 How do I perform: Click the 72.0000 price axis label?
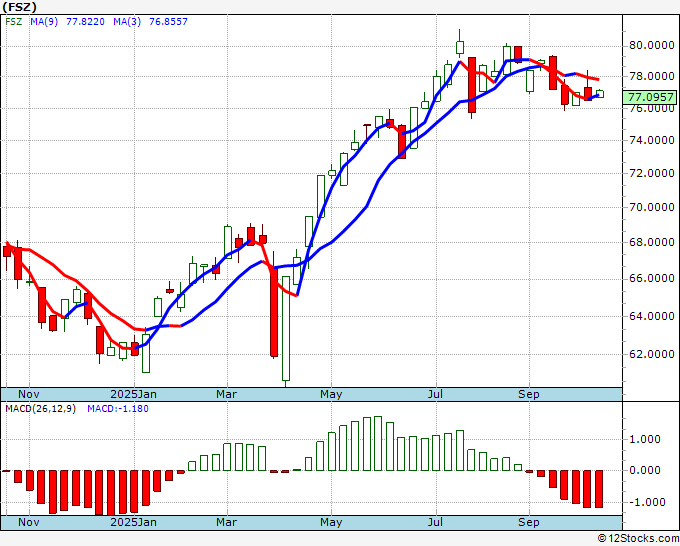(x=652, y=173)
